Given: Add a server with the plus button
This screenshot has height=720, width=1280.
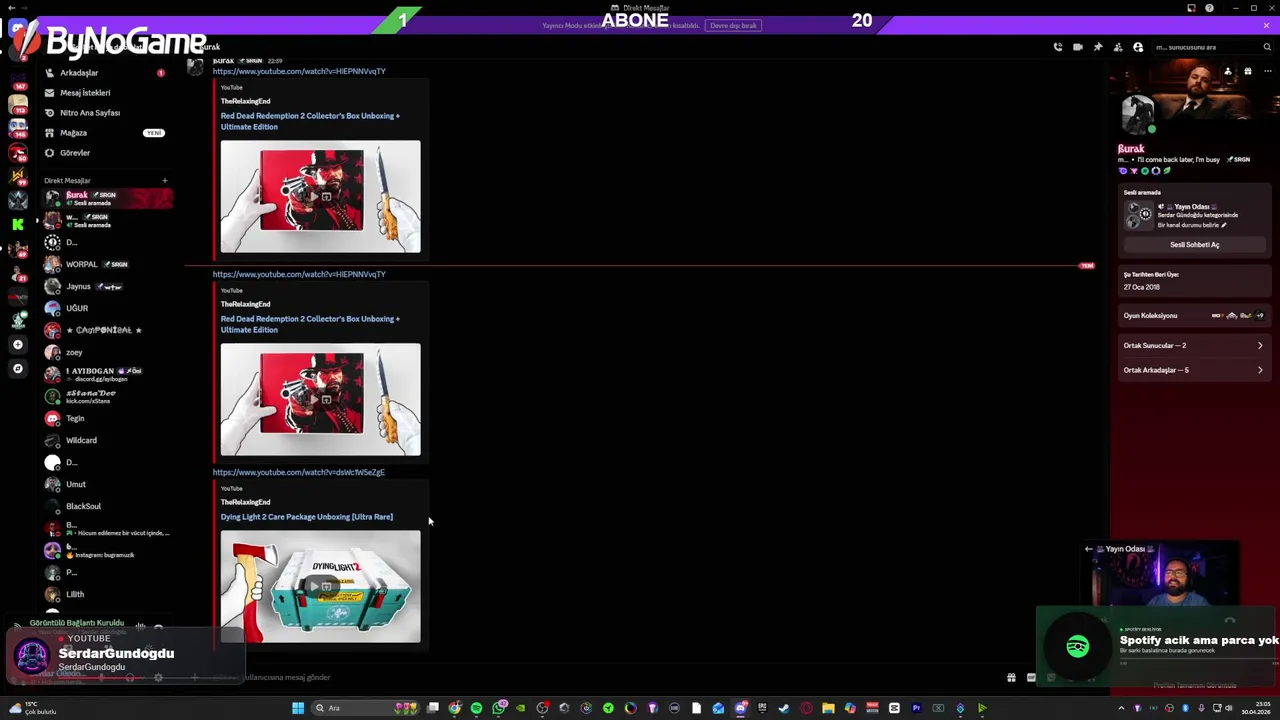Looking at the screenshot, I should pos(17,345).
